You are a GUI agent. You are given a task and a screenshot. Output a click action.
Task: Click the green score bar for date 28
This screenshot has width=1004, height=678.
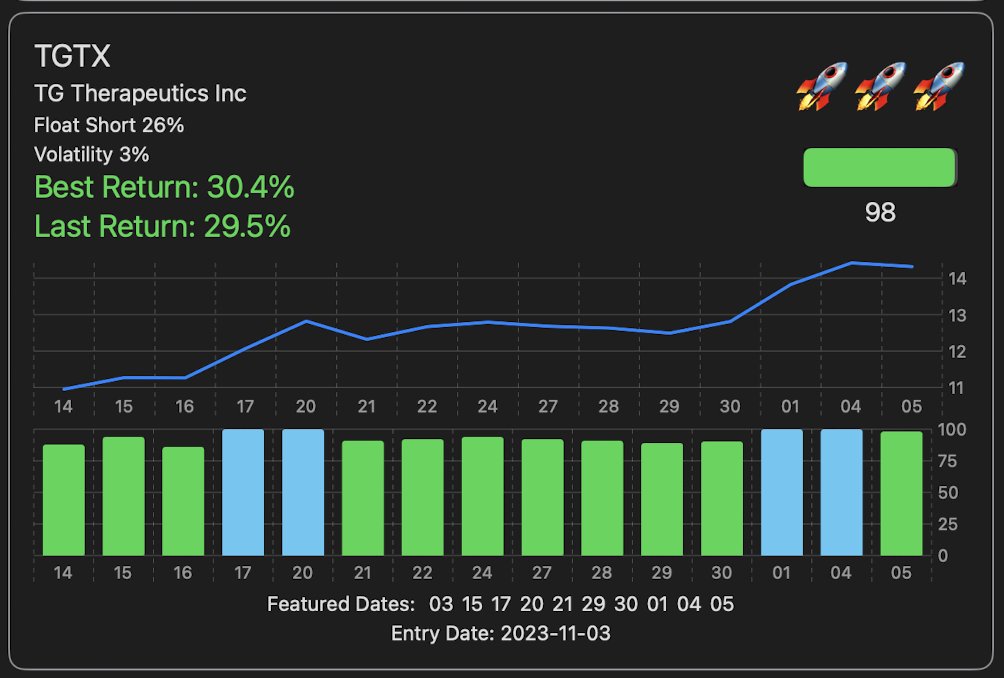[x=603, y=498]
